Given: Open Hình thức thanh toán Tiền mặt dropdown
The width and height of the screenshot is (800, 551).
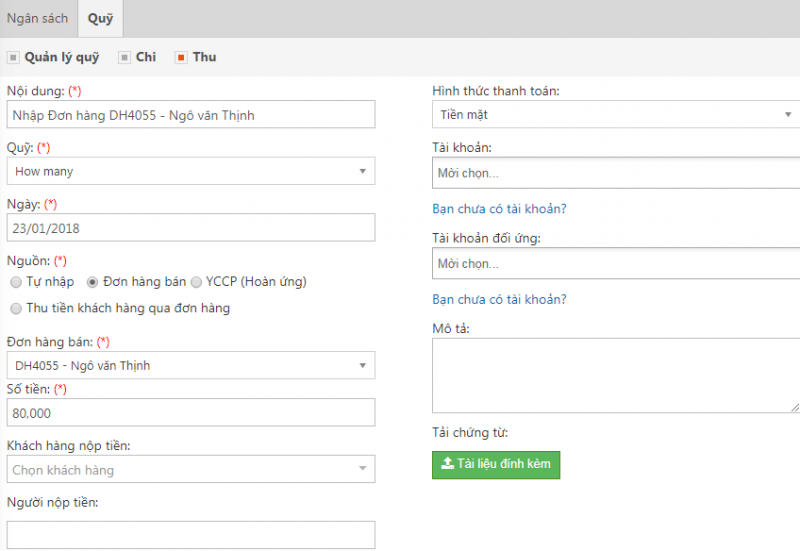Looking at the screenshot, I should pos(616,114).
